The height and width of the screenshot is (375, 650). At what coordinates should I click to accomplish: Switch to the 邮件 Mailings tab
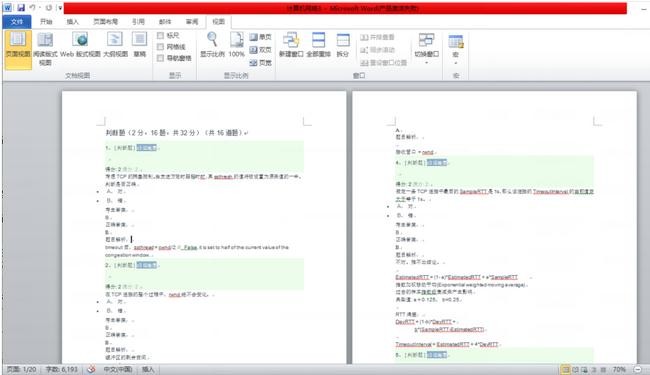(x=165, y=22)
